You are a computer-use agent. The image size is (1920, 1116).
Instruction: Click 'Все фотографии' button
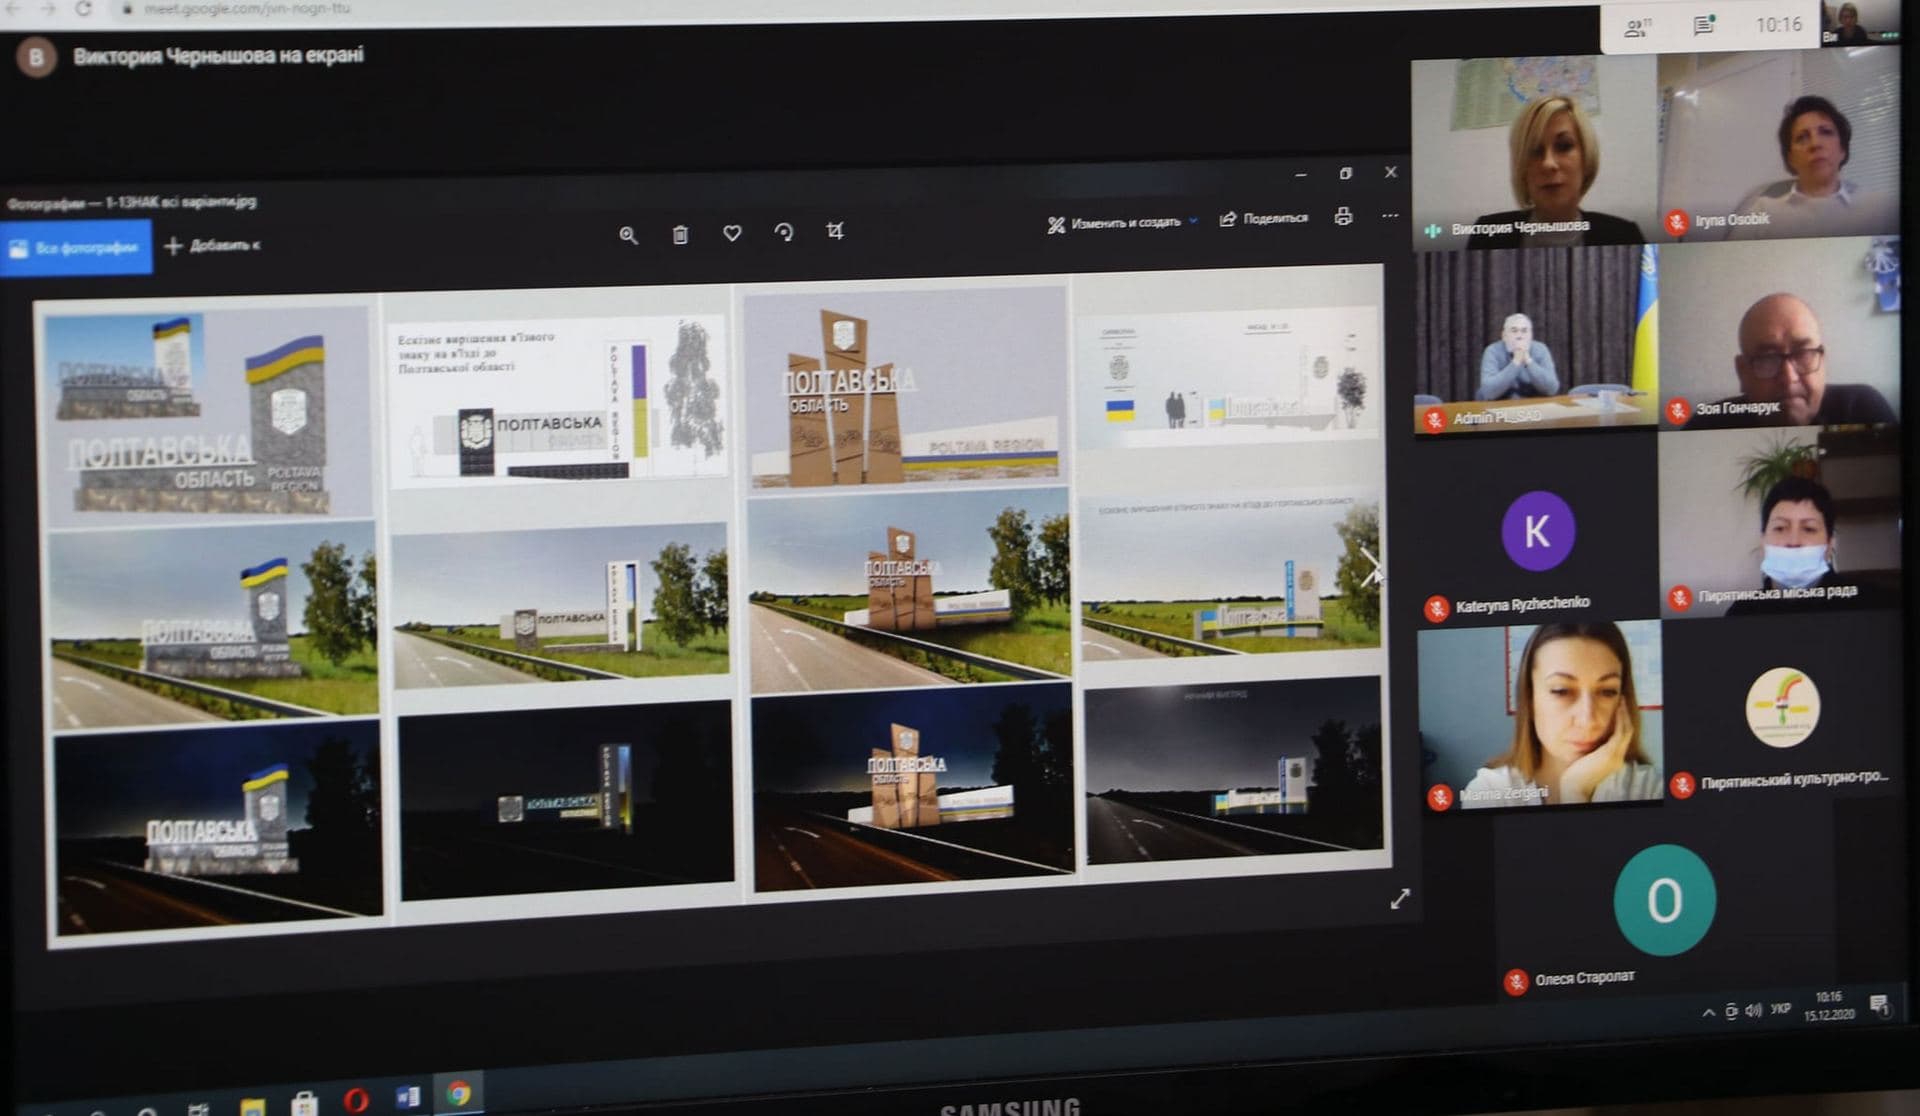coord(75,247)
